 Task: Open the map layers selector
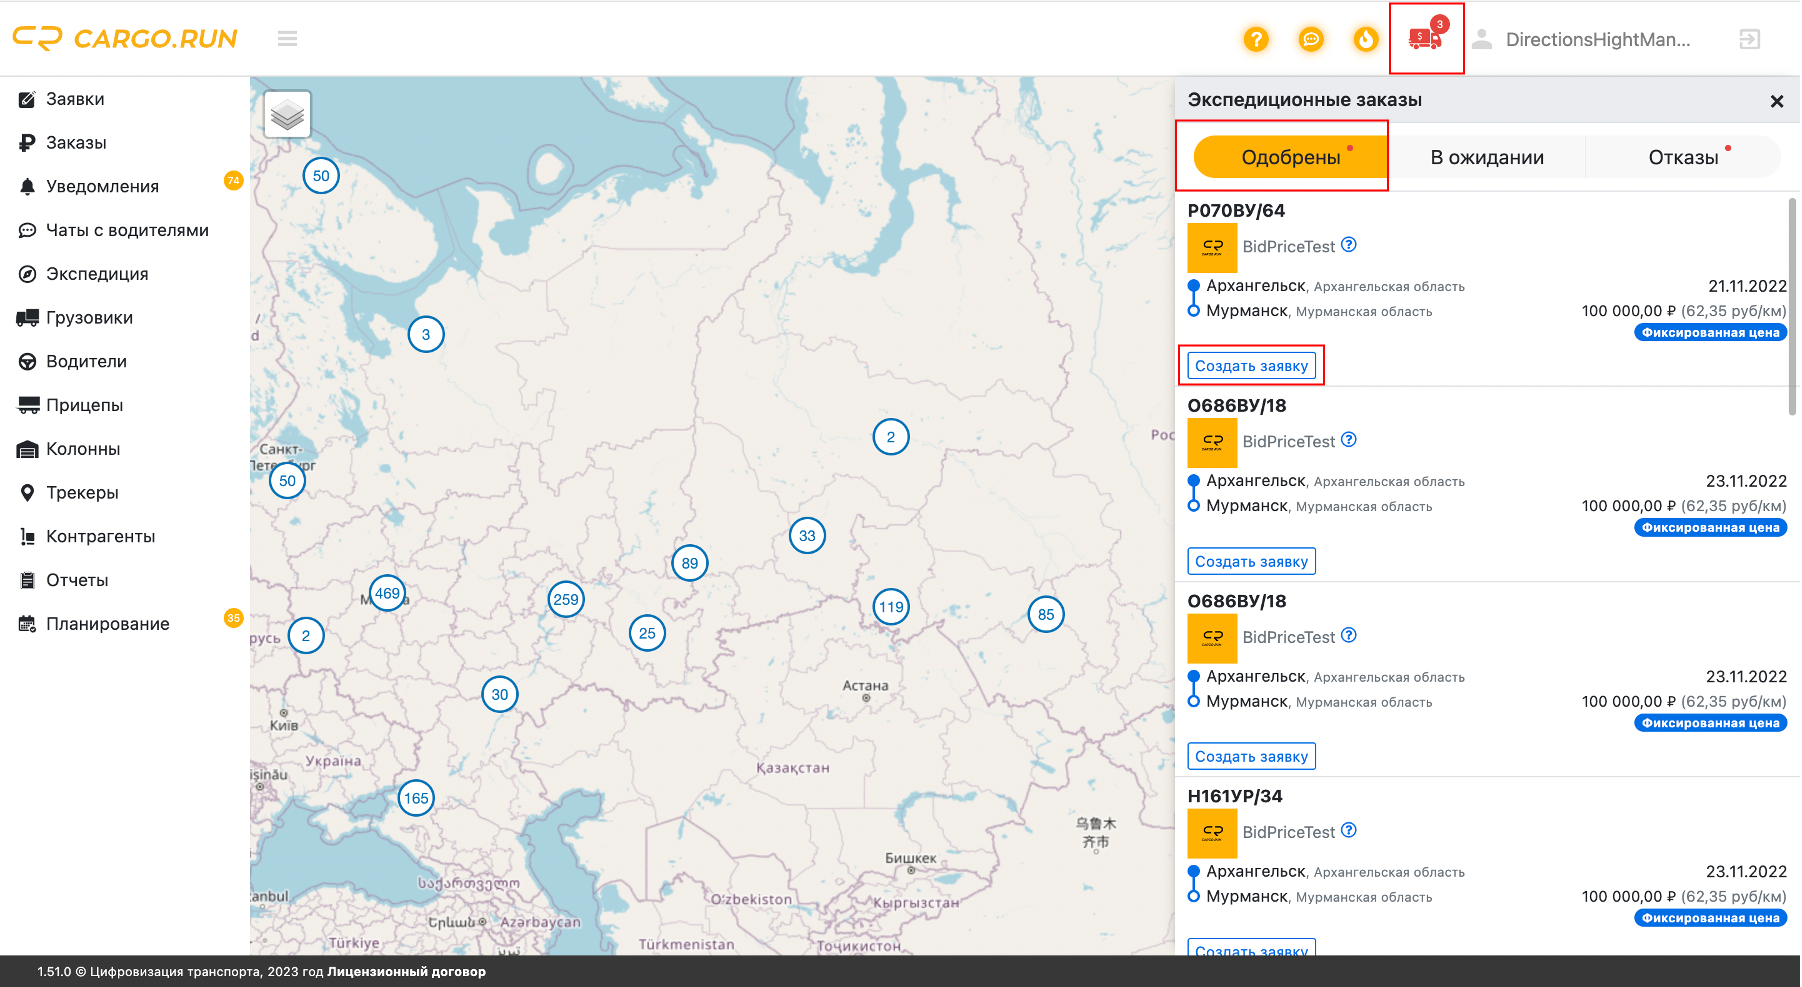pyautogui.click(x=288, y=115)
